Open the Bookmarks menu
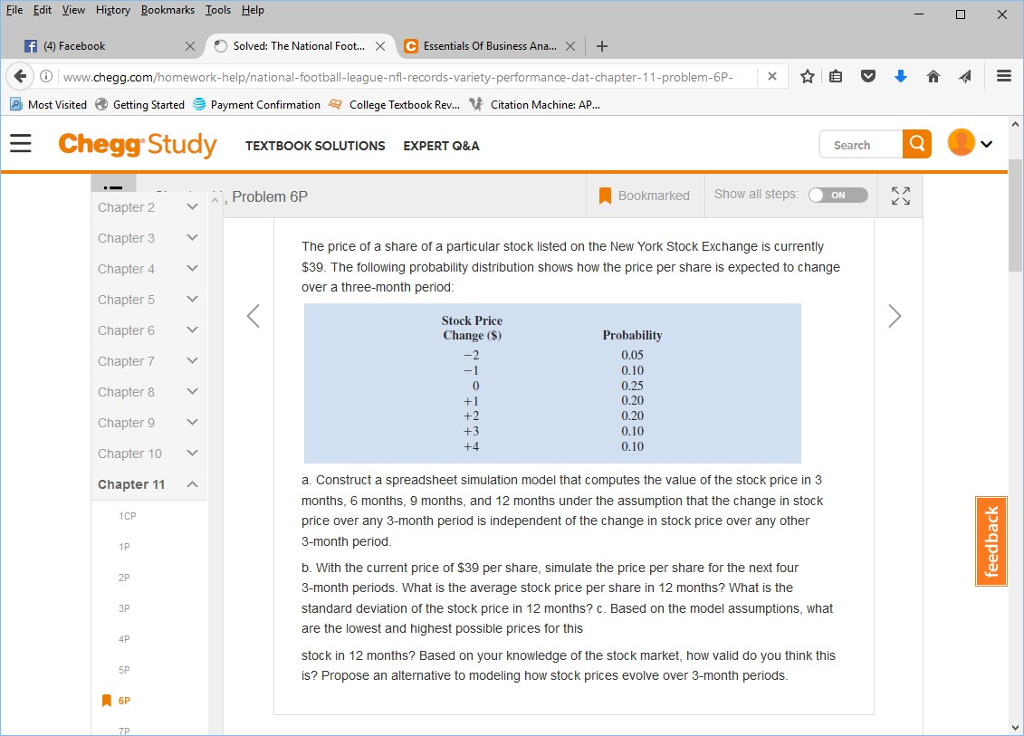The width and height of the screenshot is (1024, 736). tap(167, 10)
